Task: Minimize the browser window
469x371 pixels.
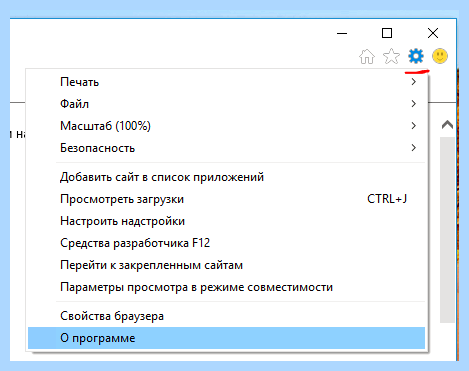Action: (x=342, y=33)
